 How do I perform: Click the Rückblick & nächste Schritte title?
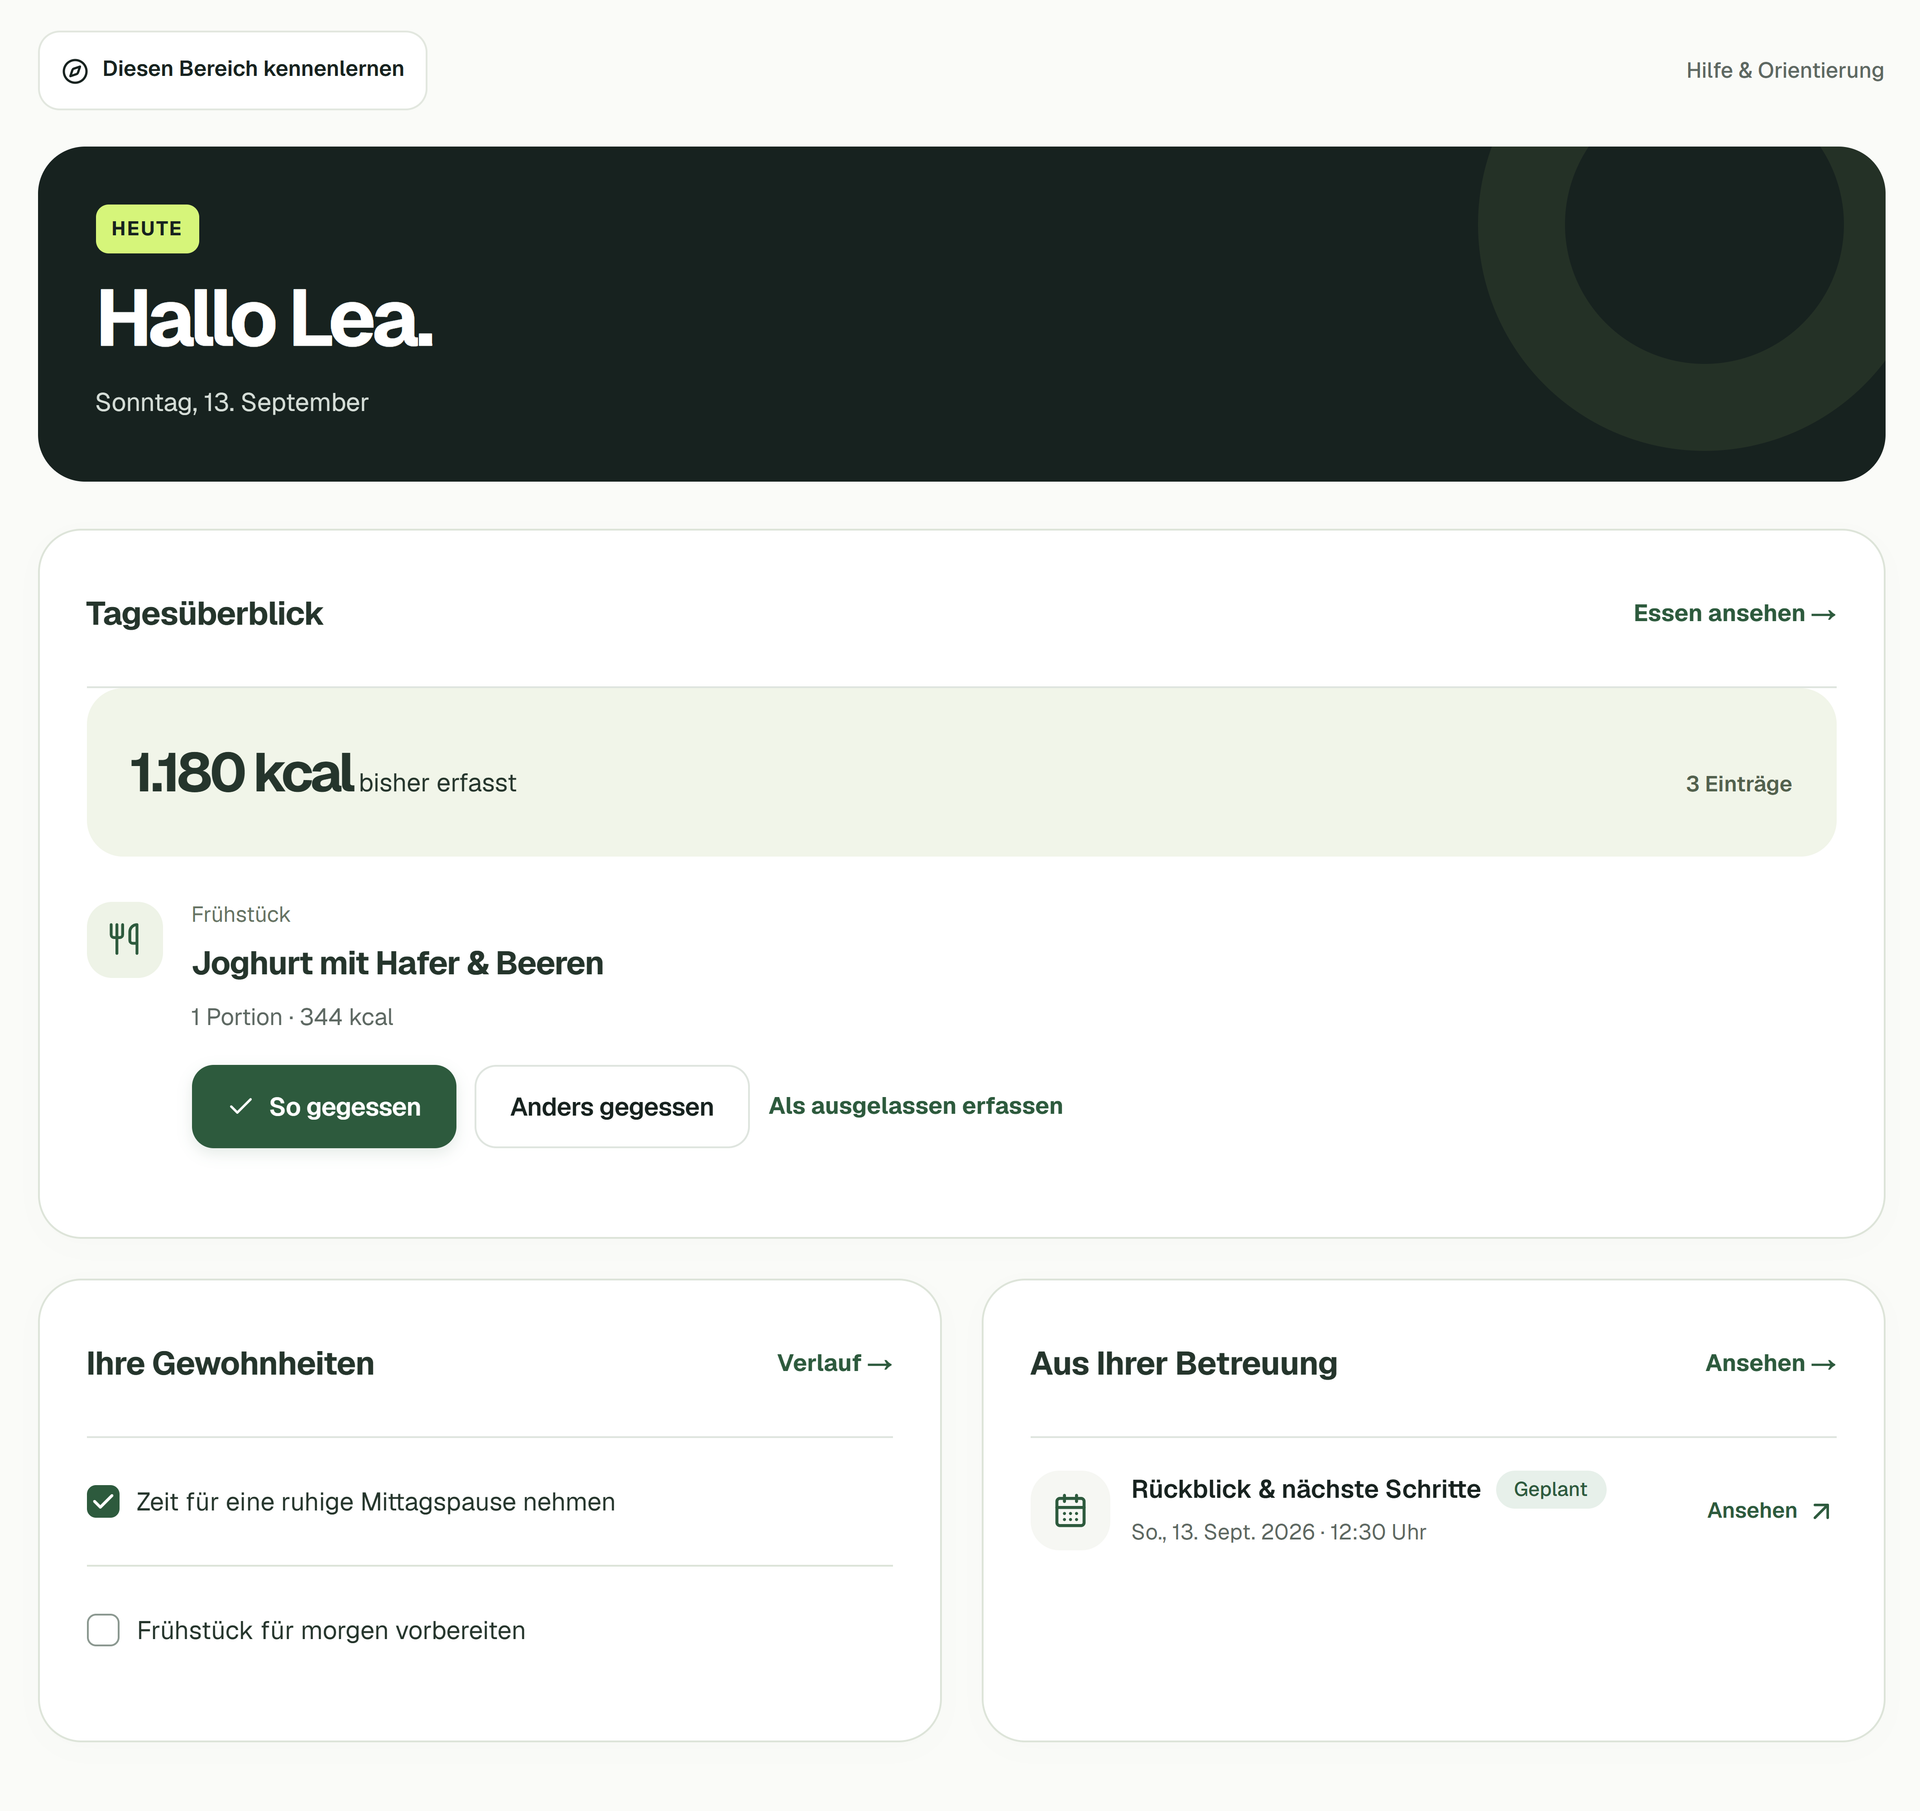[1305, 1489]
